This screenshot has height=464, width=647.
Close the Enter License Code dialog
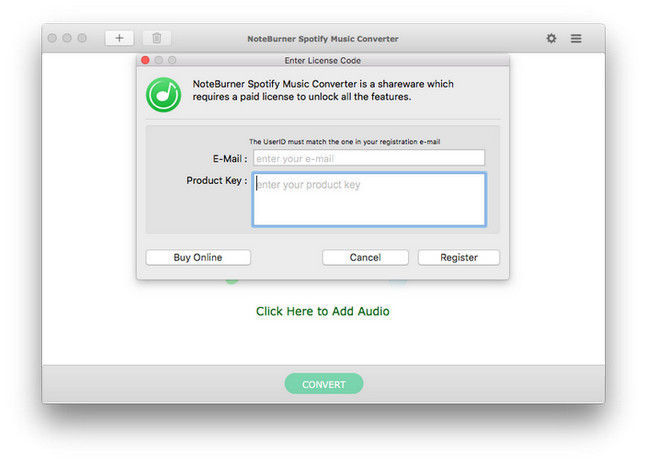pos(145,60)
